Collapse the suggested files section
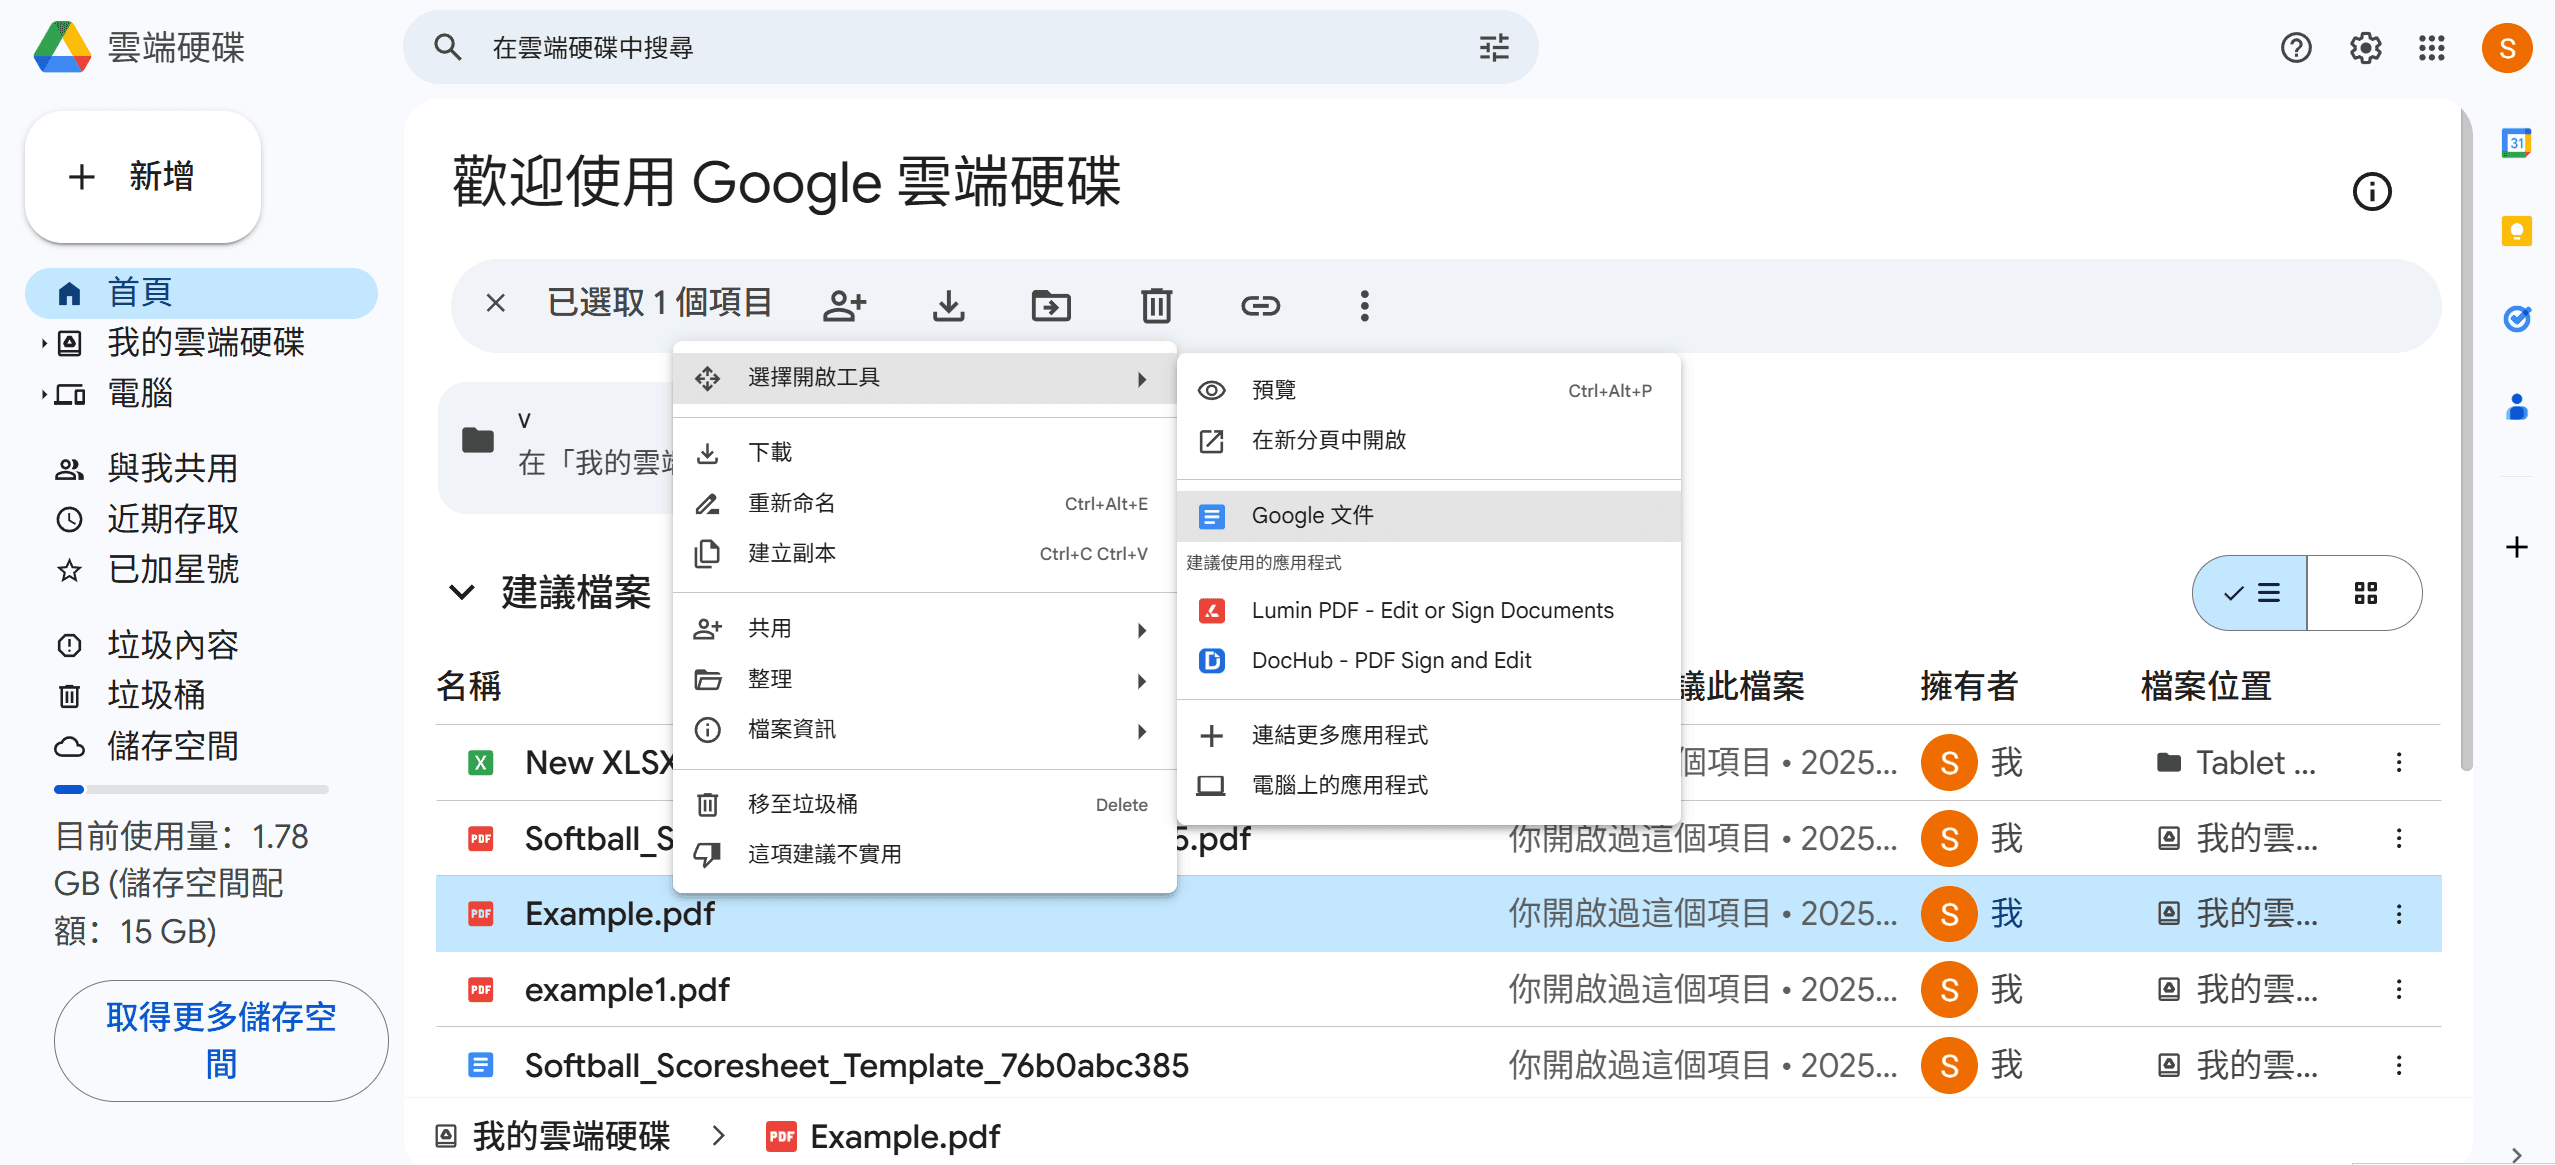This screenshot has width=2555, height=1165. [461, 592]
